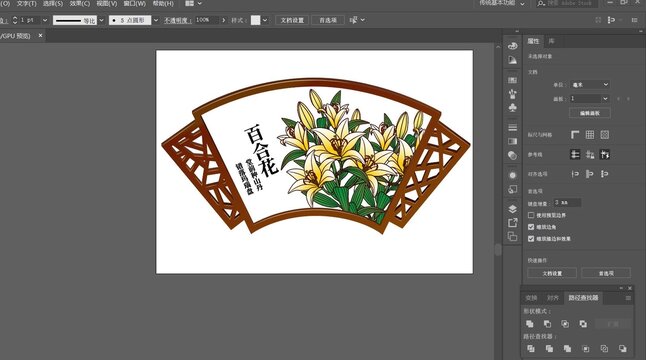The width and height of the screenshot is (646, 360).
Task: Open the Color Guide panel icon
Action: tap(513, 60)
